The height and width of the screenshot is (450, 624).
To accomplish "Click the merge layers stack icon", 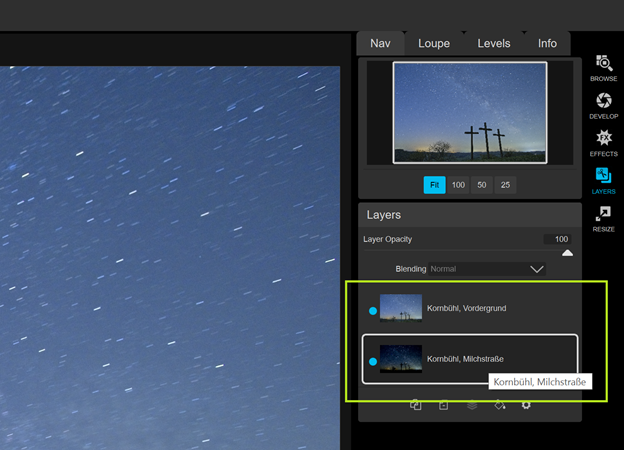I will click(472, 405).
